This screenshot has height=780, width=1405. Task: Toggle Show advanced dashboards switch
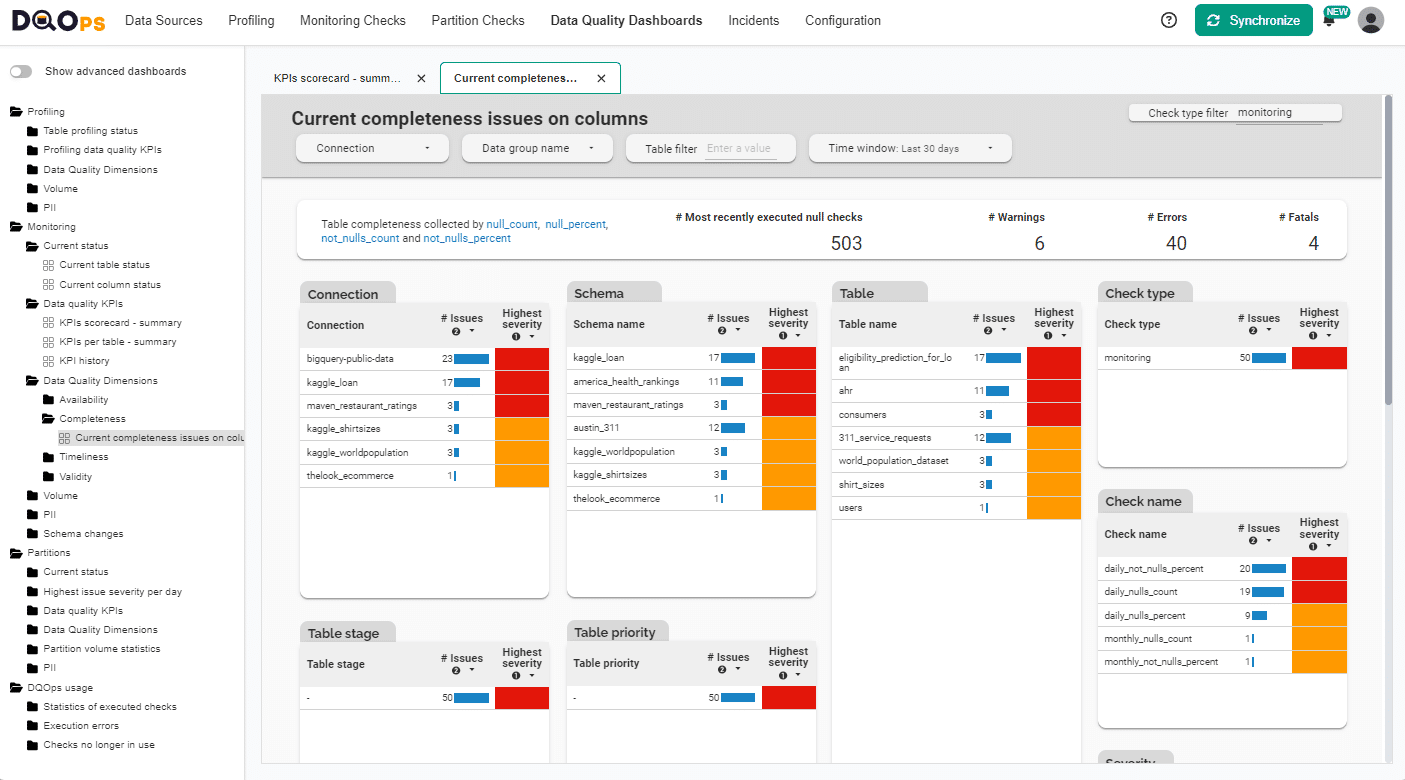[21, 72]
